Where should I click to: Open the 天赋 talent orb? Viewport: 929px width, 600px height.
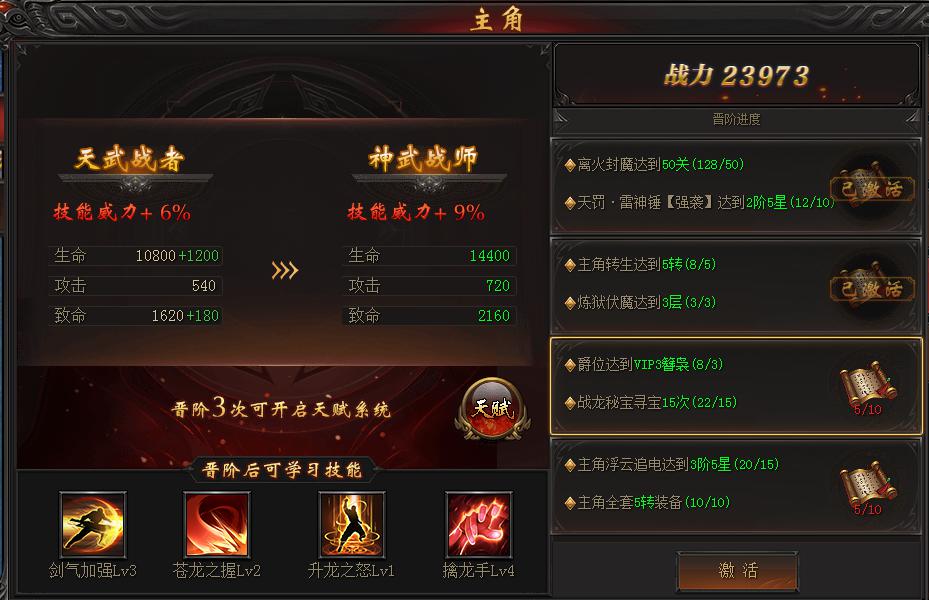click(492, 409)
